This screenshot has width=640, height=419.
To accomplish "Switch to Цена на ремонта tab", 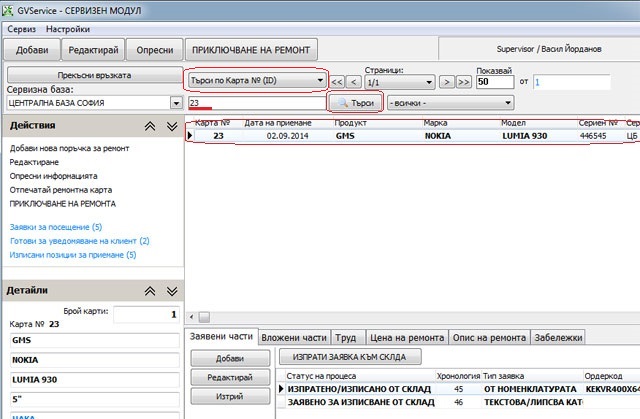I will point(407,338).
